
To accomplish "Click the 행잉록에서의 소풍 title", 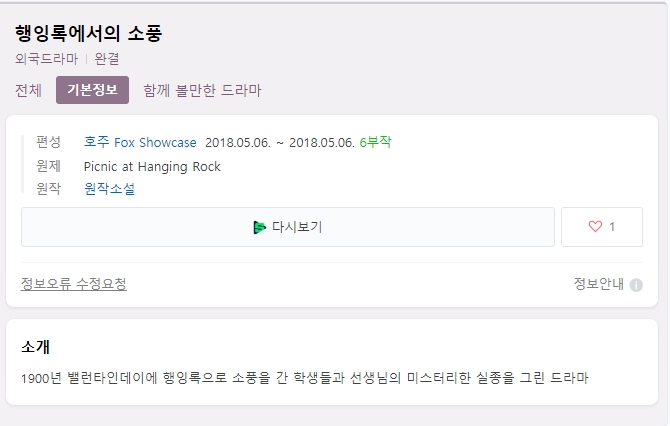I will pyautogui.click(x=88, y=33).
